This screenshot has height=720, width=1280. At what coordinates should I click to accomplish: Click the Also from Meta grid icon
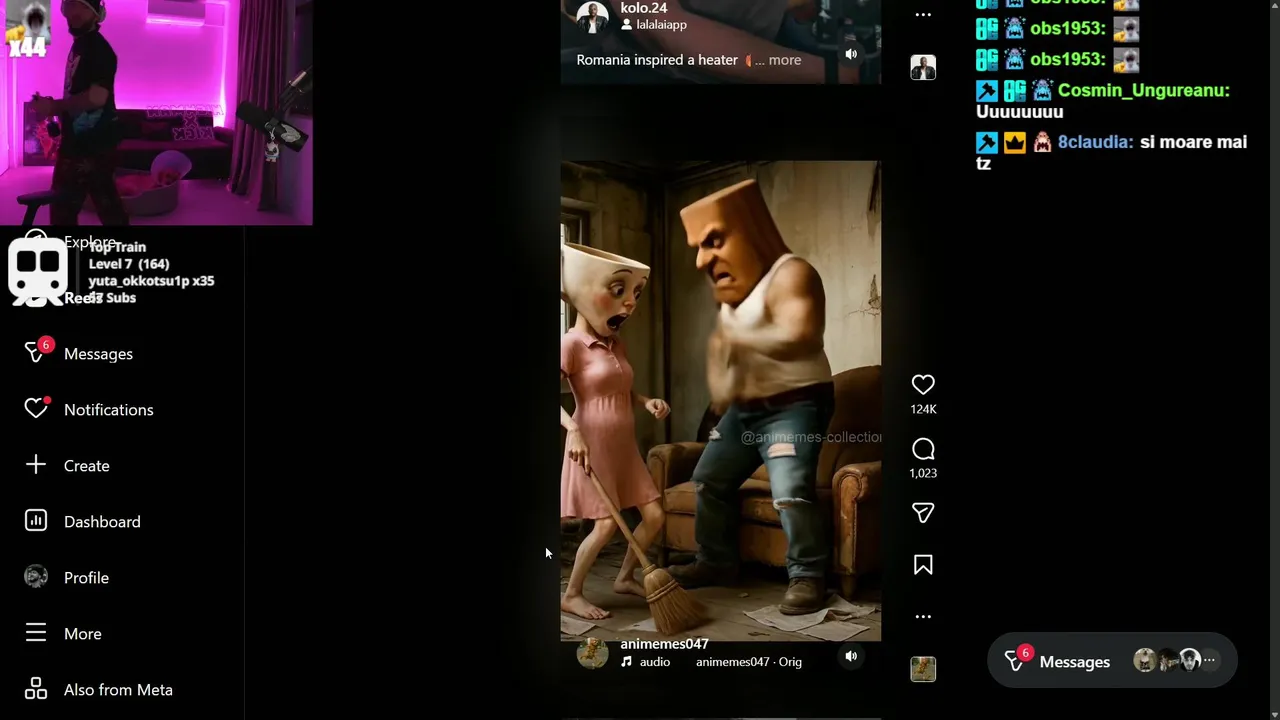coord(36,689)
